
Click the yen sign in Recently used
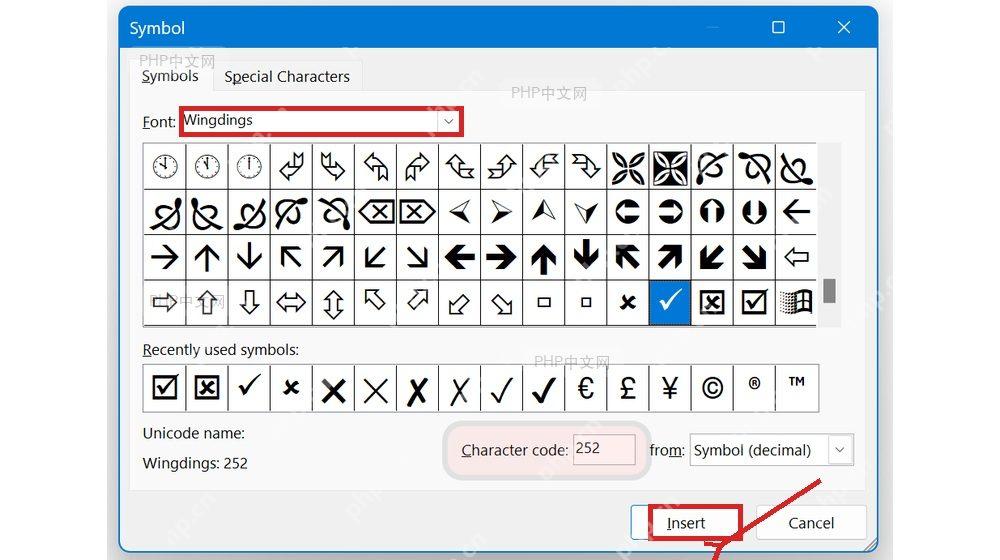click(670, 388)
